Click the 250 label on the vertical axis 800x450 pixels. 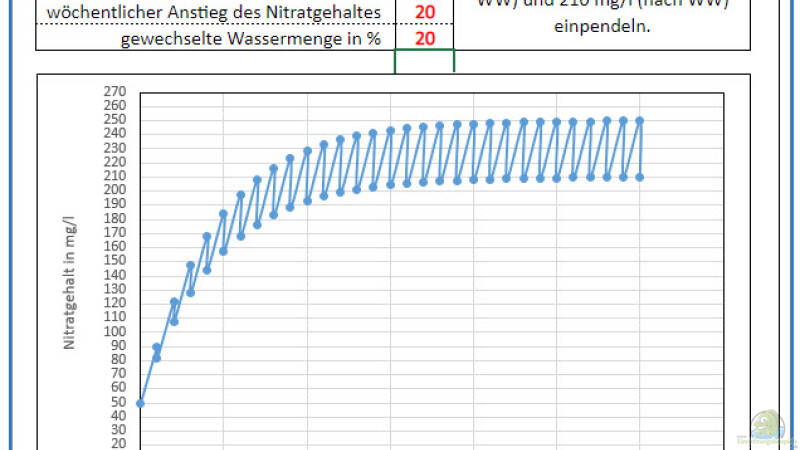(113, 119)
